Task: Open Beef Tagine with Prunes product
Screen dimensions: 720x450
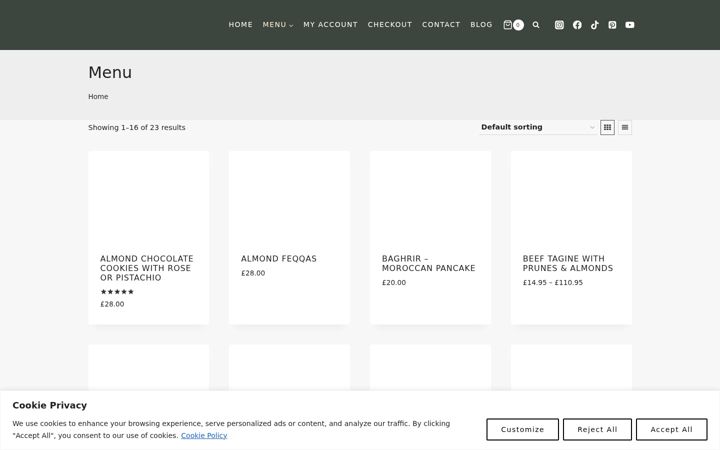Action: 568,264
